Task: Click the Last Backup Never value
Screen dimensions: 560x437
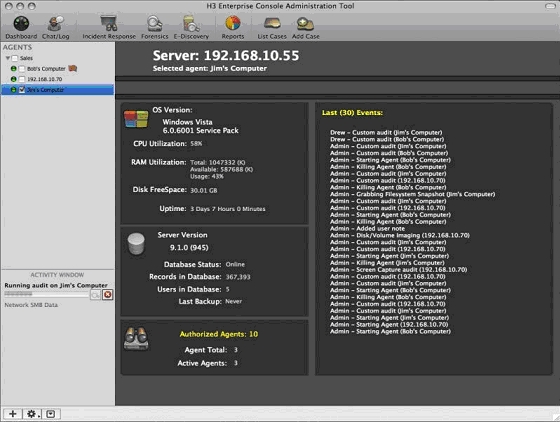Action: (234, 302)
